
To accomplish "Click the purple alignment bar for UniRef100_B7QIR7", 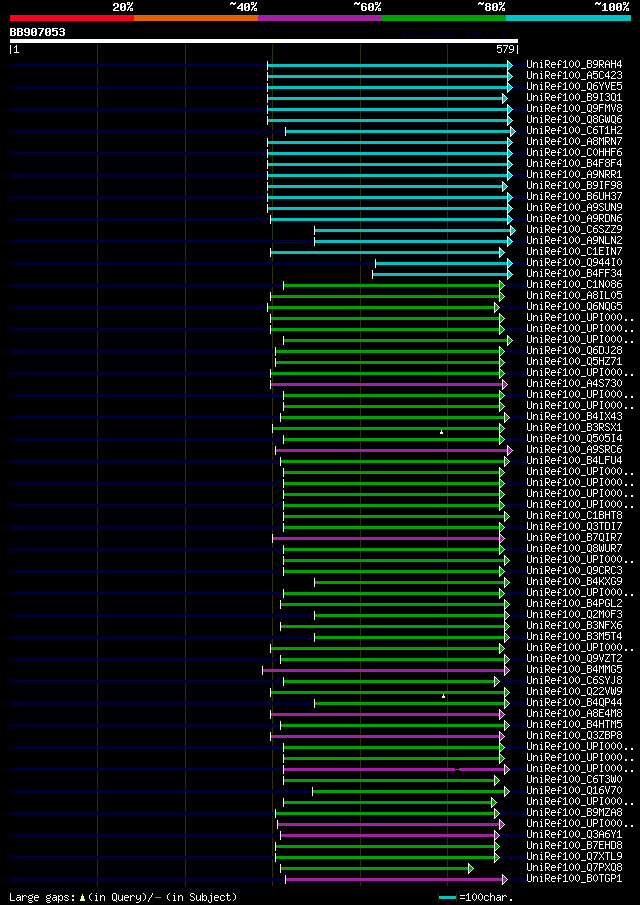I will (386, 538).
